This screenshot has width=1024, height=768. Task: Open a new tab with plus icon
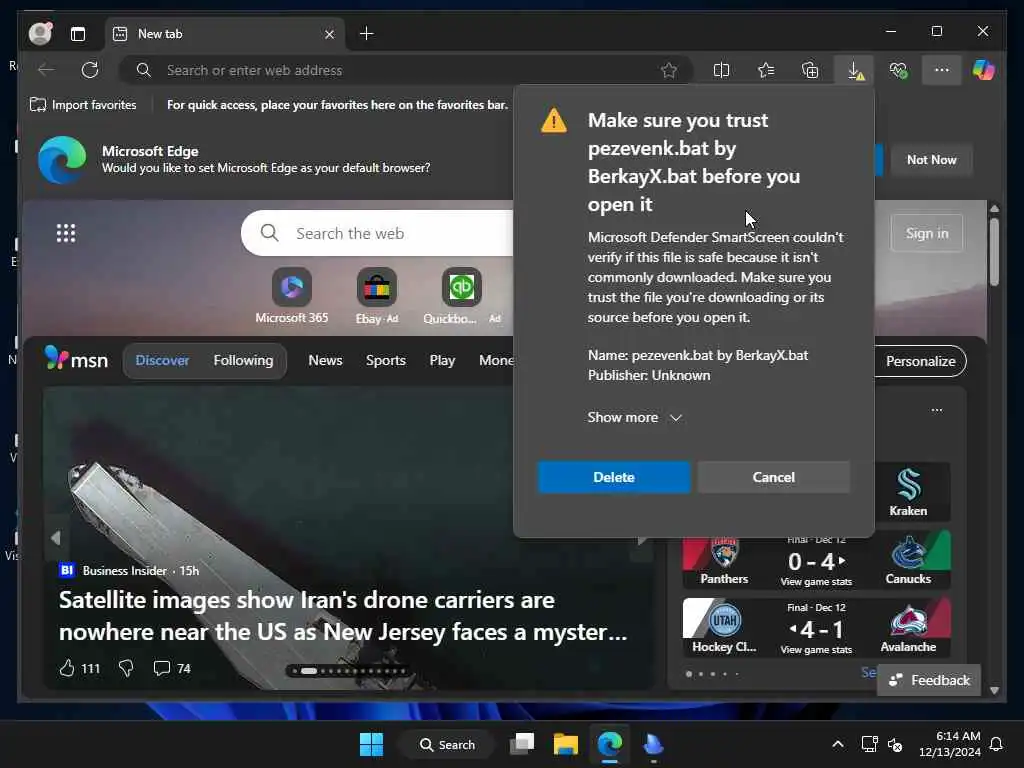[x=366, y=33]
